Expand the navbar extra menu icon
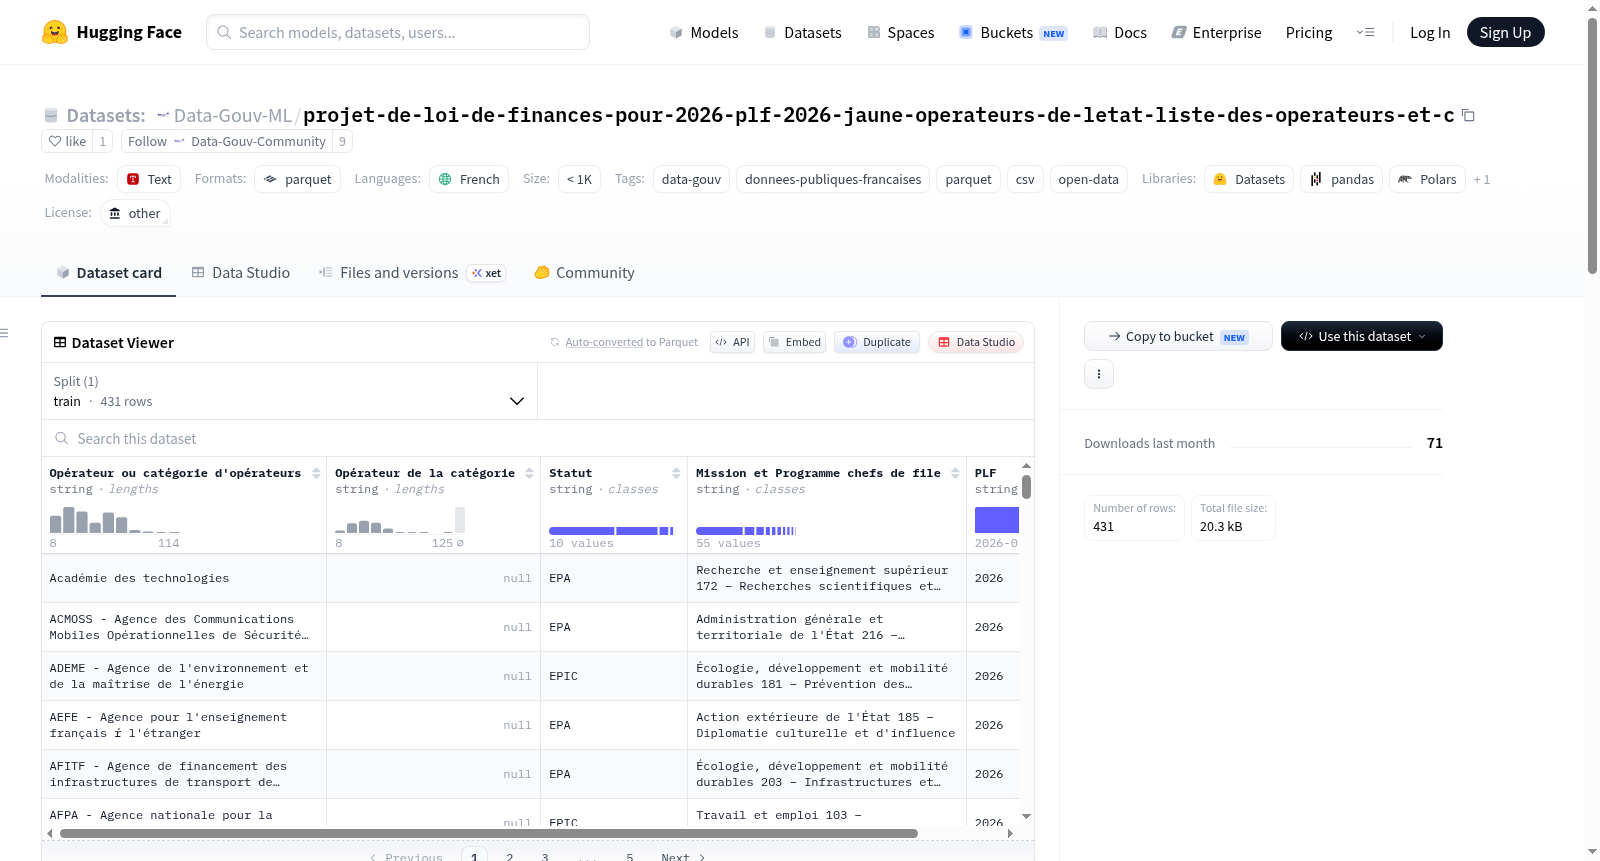1600x861 pixels. [x=1365, y=32]
